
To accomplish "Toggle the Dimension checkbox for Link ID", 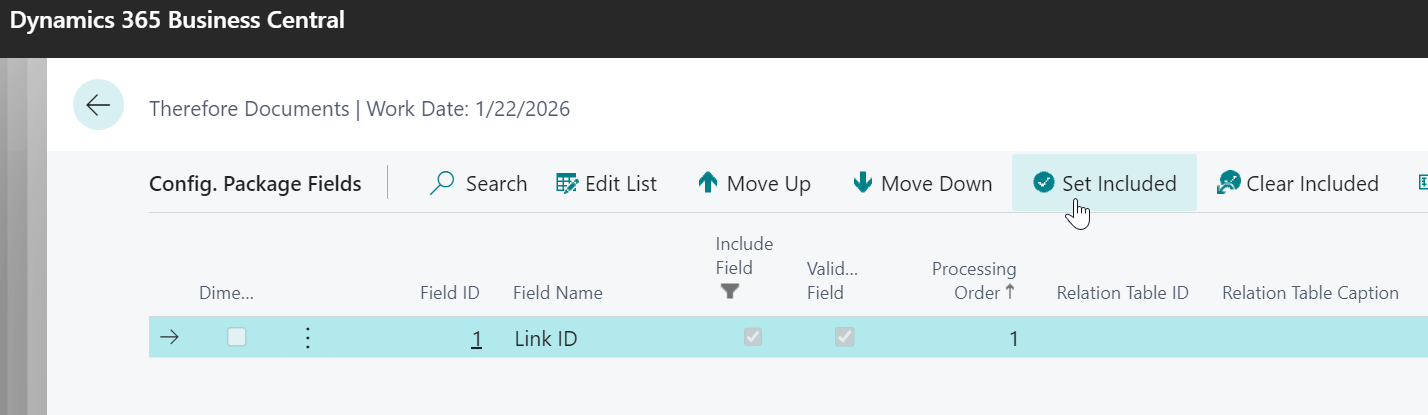I will coord(236,338).
